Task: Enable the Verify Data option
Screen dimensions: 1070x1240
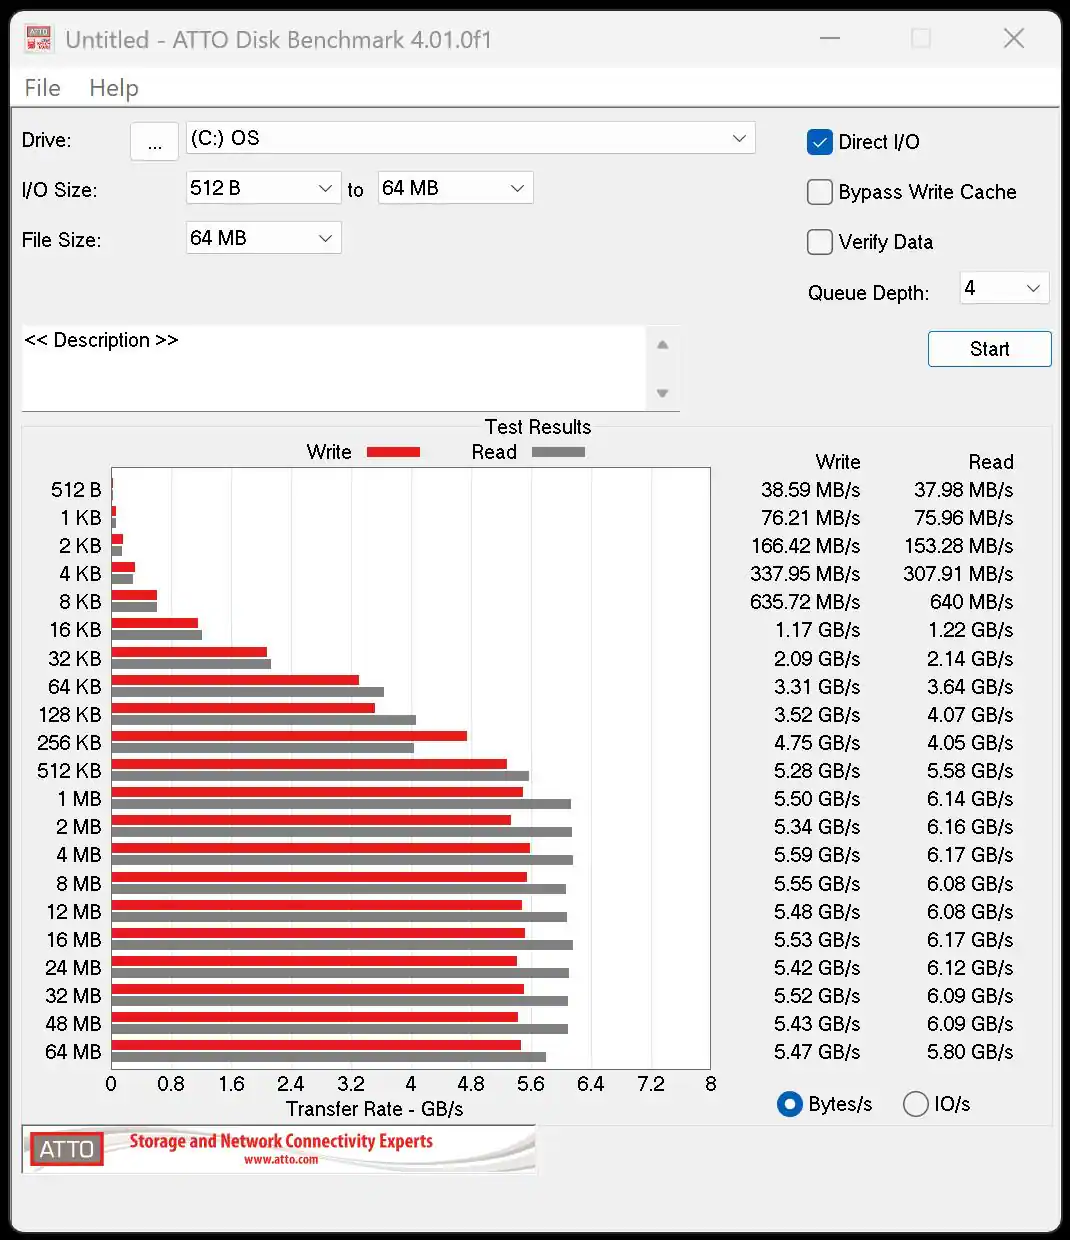Action: (819, 242)
